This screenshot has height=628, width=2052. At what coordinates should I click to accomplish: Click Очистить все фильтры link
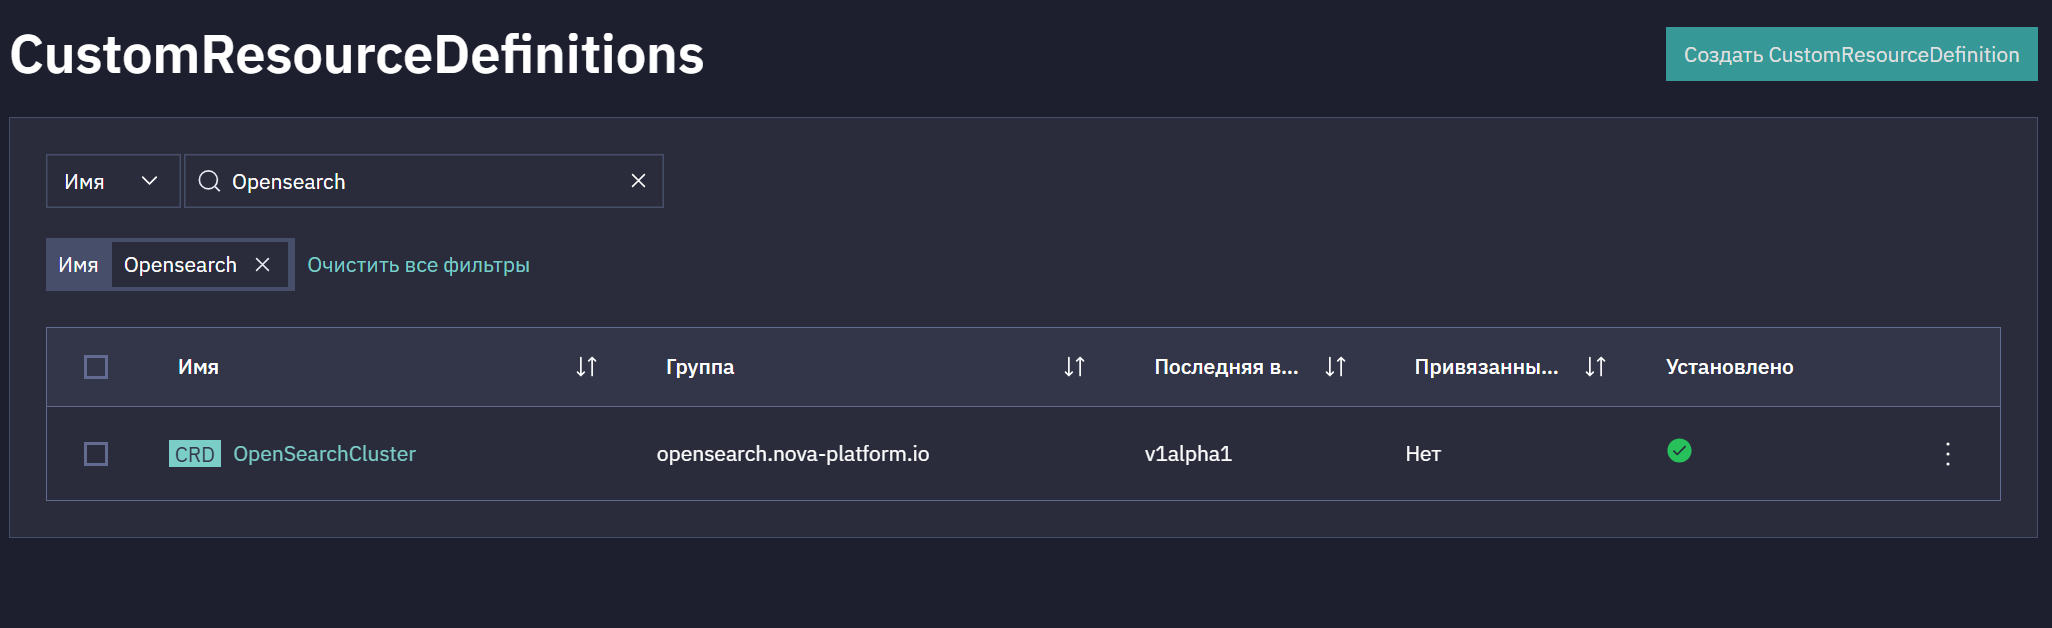(x=418, y=265)
